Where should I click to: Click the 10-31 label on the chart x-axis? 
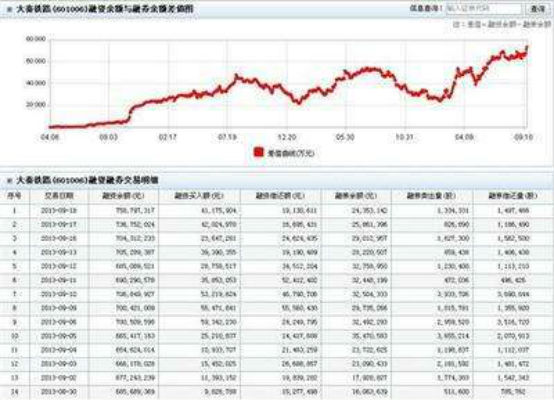click(405, 137)
